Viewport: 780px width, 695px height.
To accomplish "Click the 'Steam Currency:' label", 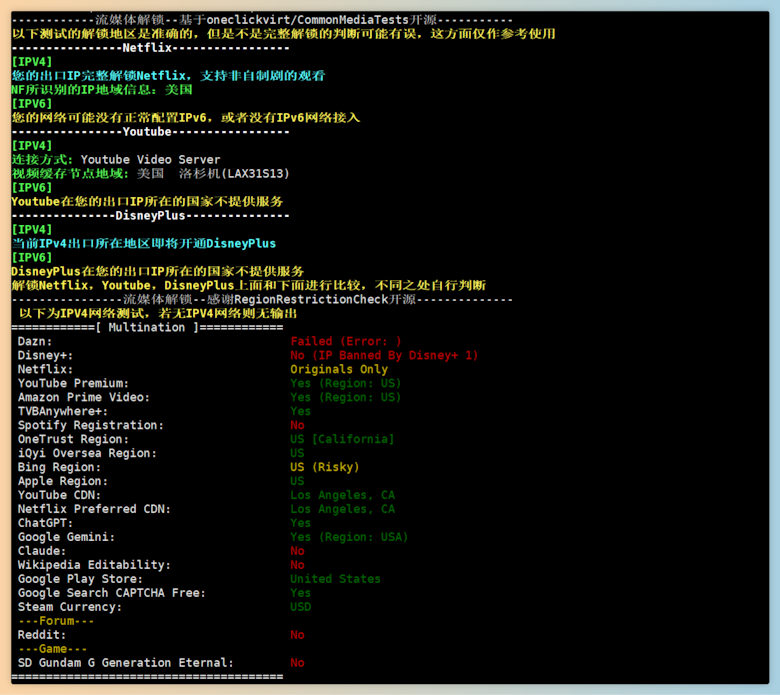I will tap(70, 607).
